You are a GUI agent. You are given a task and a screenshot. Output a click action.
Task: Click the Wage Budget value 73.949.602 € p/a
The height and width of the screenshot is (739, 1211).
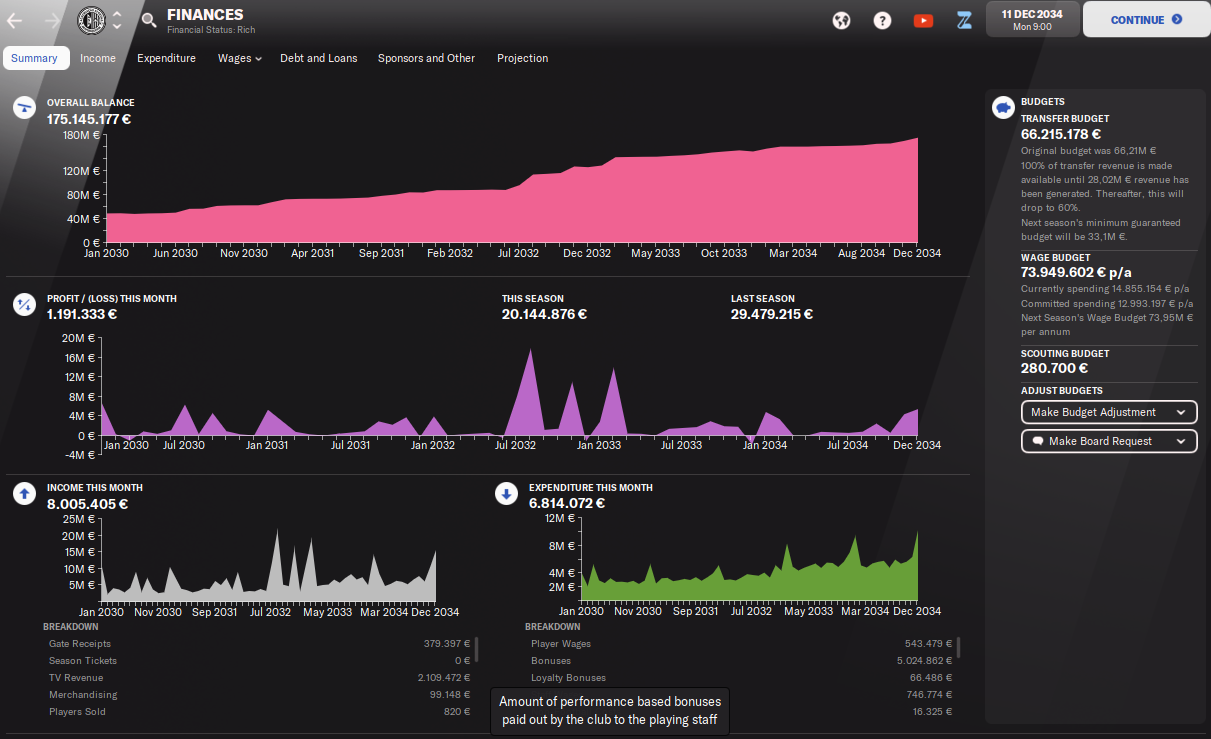click(x=1075, y=272)
